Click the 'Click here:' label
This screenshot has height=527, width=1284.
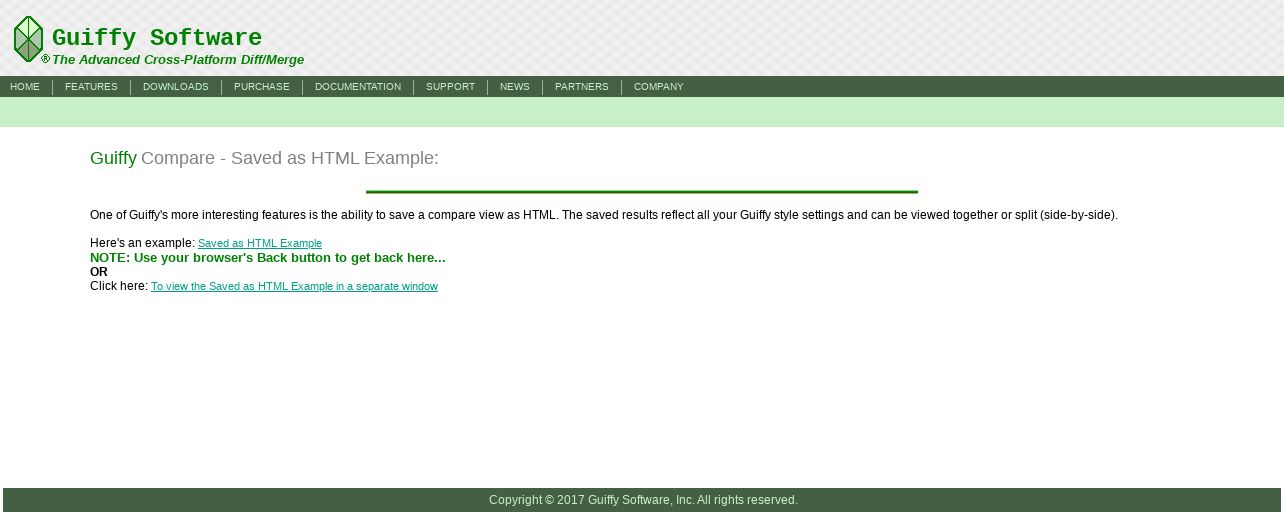coord(119,286)
